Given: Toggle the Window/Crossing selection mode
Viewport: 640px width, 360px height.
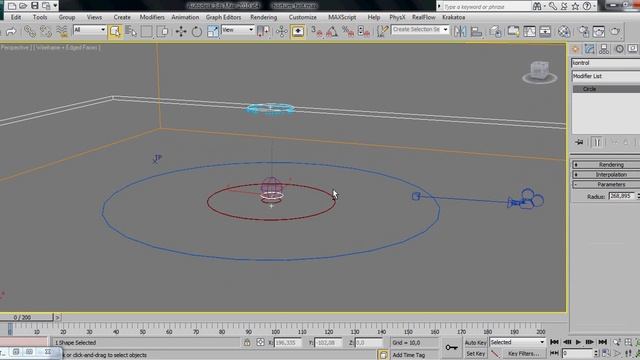Looking at the screenshot, I should tap(162, 31).
